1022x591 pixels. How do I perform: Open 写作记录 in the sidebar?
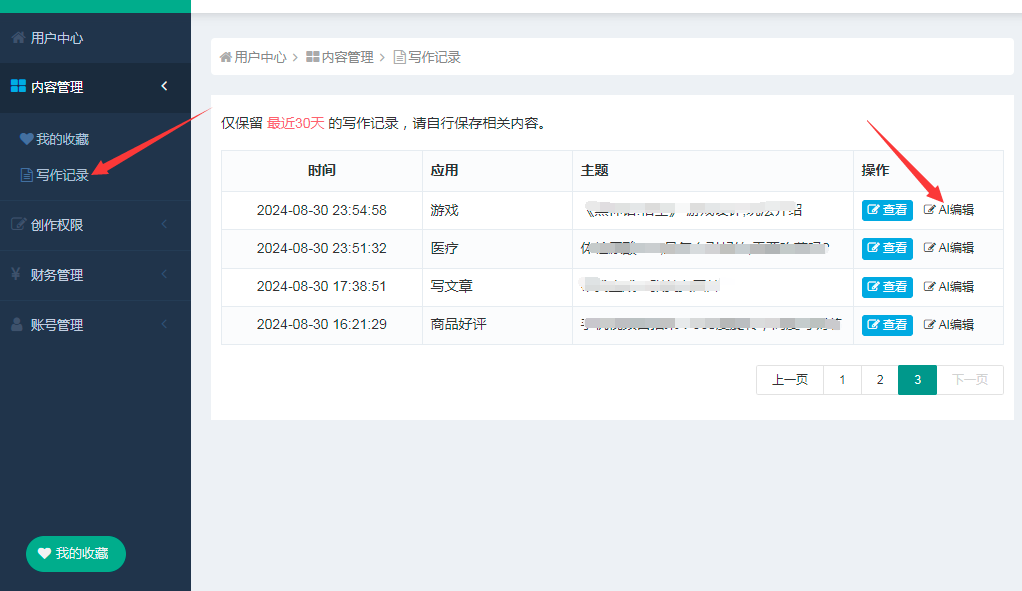click(x=62, y=175)
